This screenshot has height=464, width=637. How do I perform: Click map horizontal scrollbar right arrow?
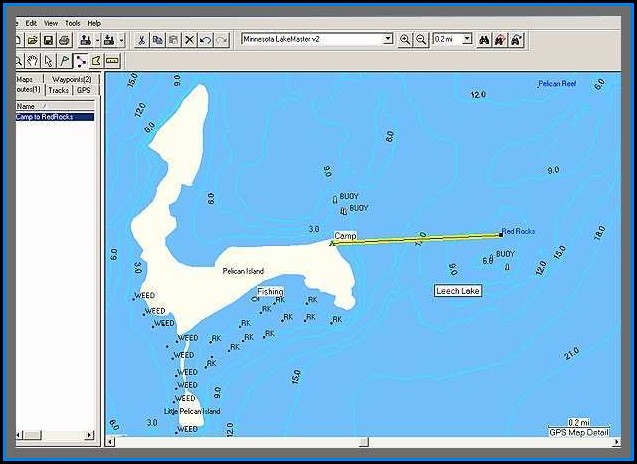point(617,442)
